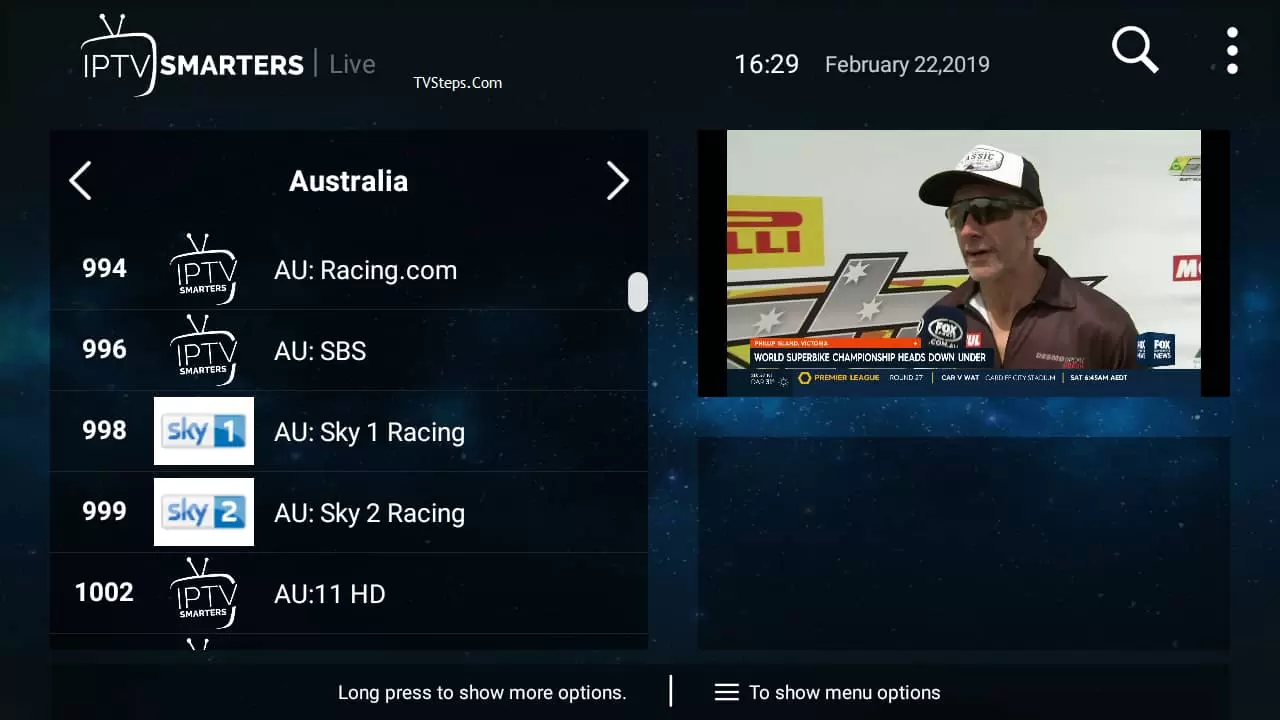Play the AU: Sky 2 Racing channel
Screen dimensions: 1280x720
369,513
